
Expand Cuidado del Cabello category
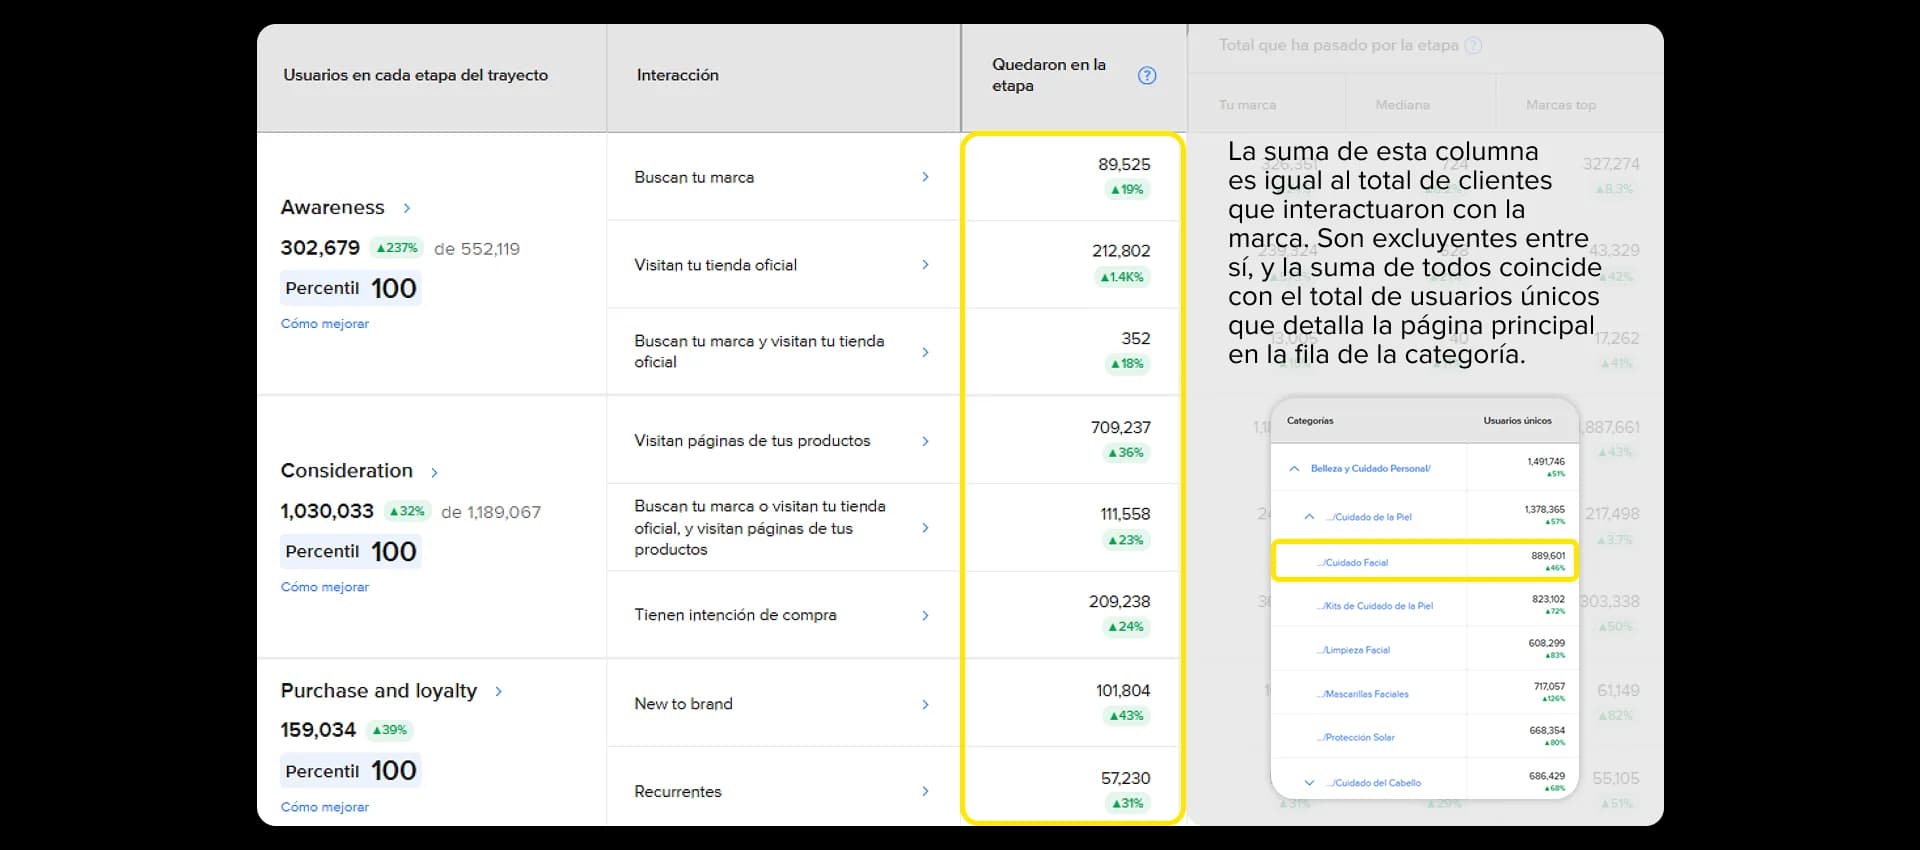(x=1309, y=783)
